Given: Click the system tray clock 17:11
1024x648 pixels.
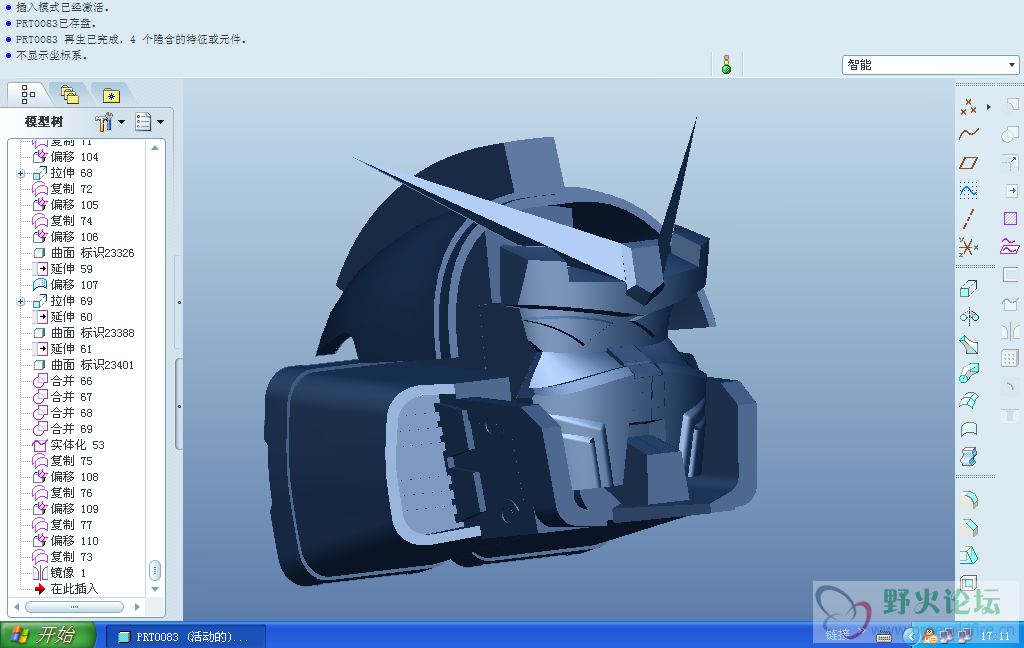Looking at the screenshot, I should coord(995,636).
